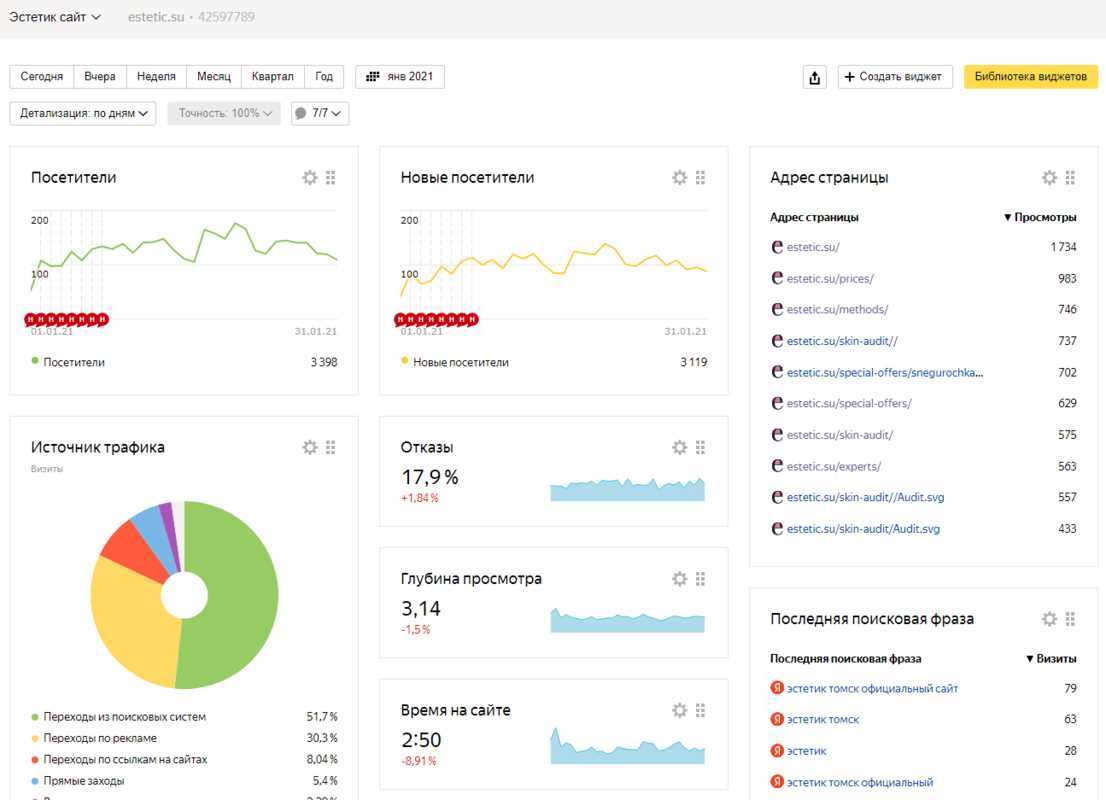
Task: Open link estetic.su/skin-audit//
Action: point(842,341)
